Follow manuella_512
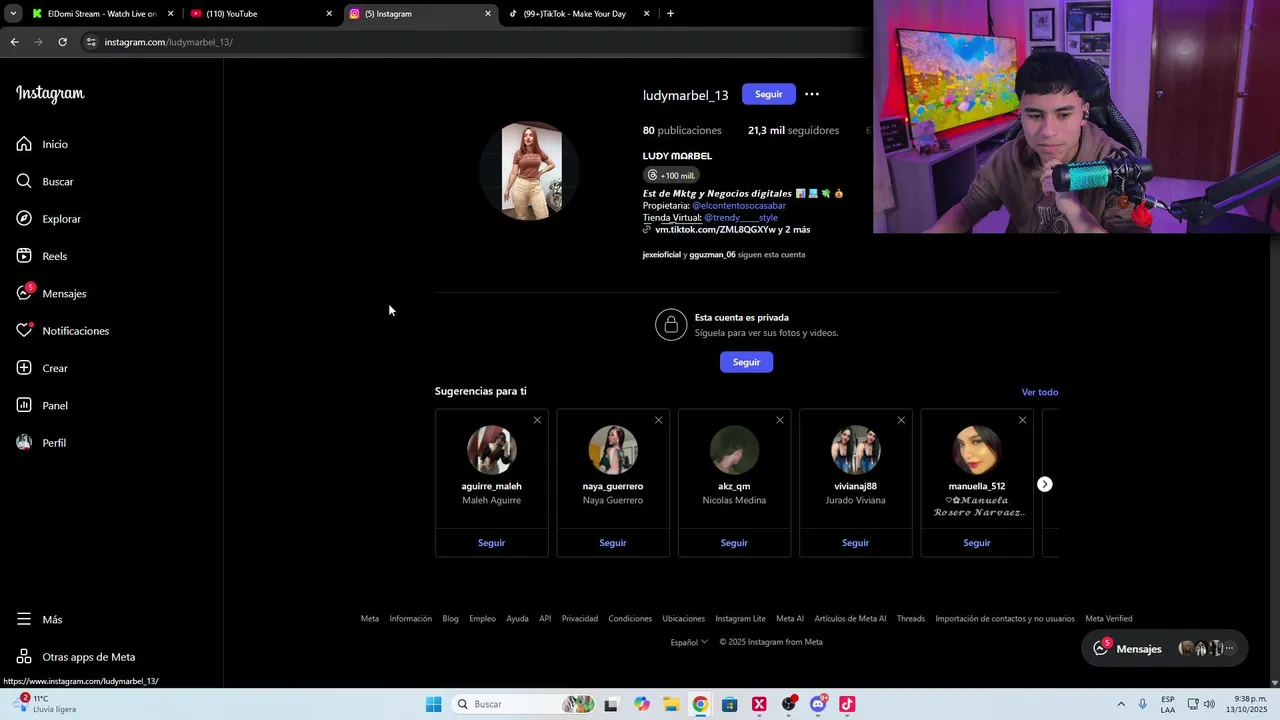This screenshot has width=1280, height=720. (977, 543)
